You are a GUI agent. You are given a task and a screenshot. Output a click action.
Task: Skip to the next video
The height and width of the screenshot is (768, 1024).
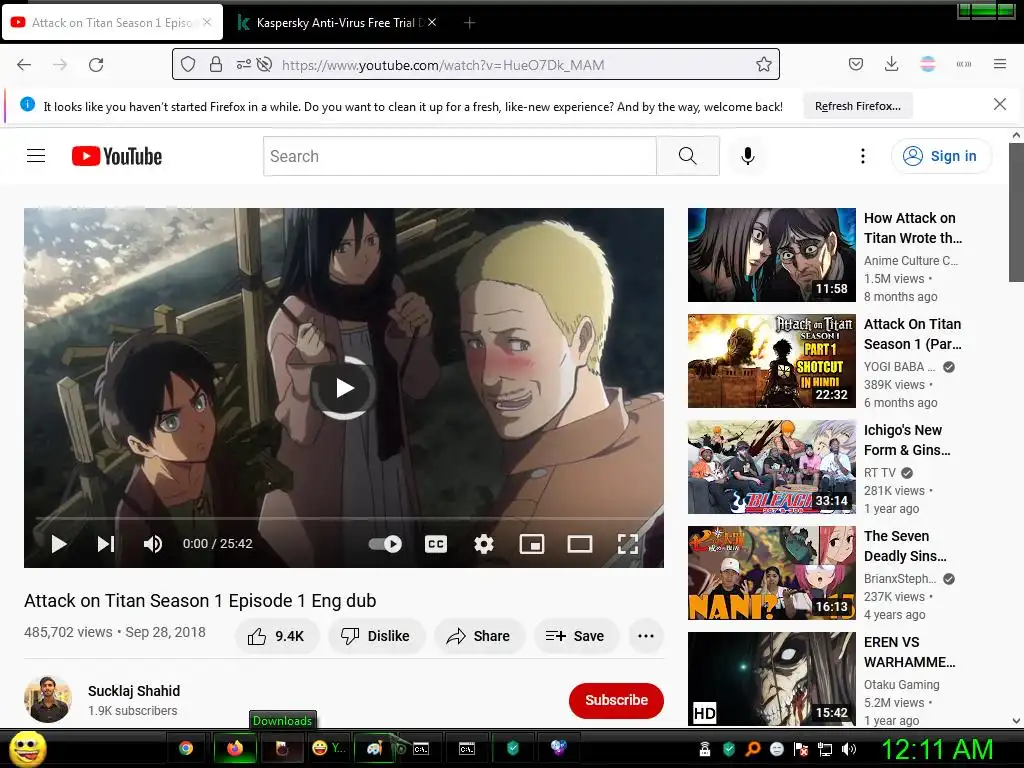coord(106,544)
